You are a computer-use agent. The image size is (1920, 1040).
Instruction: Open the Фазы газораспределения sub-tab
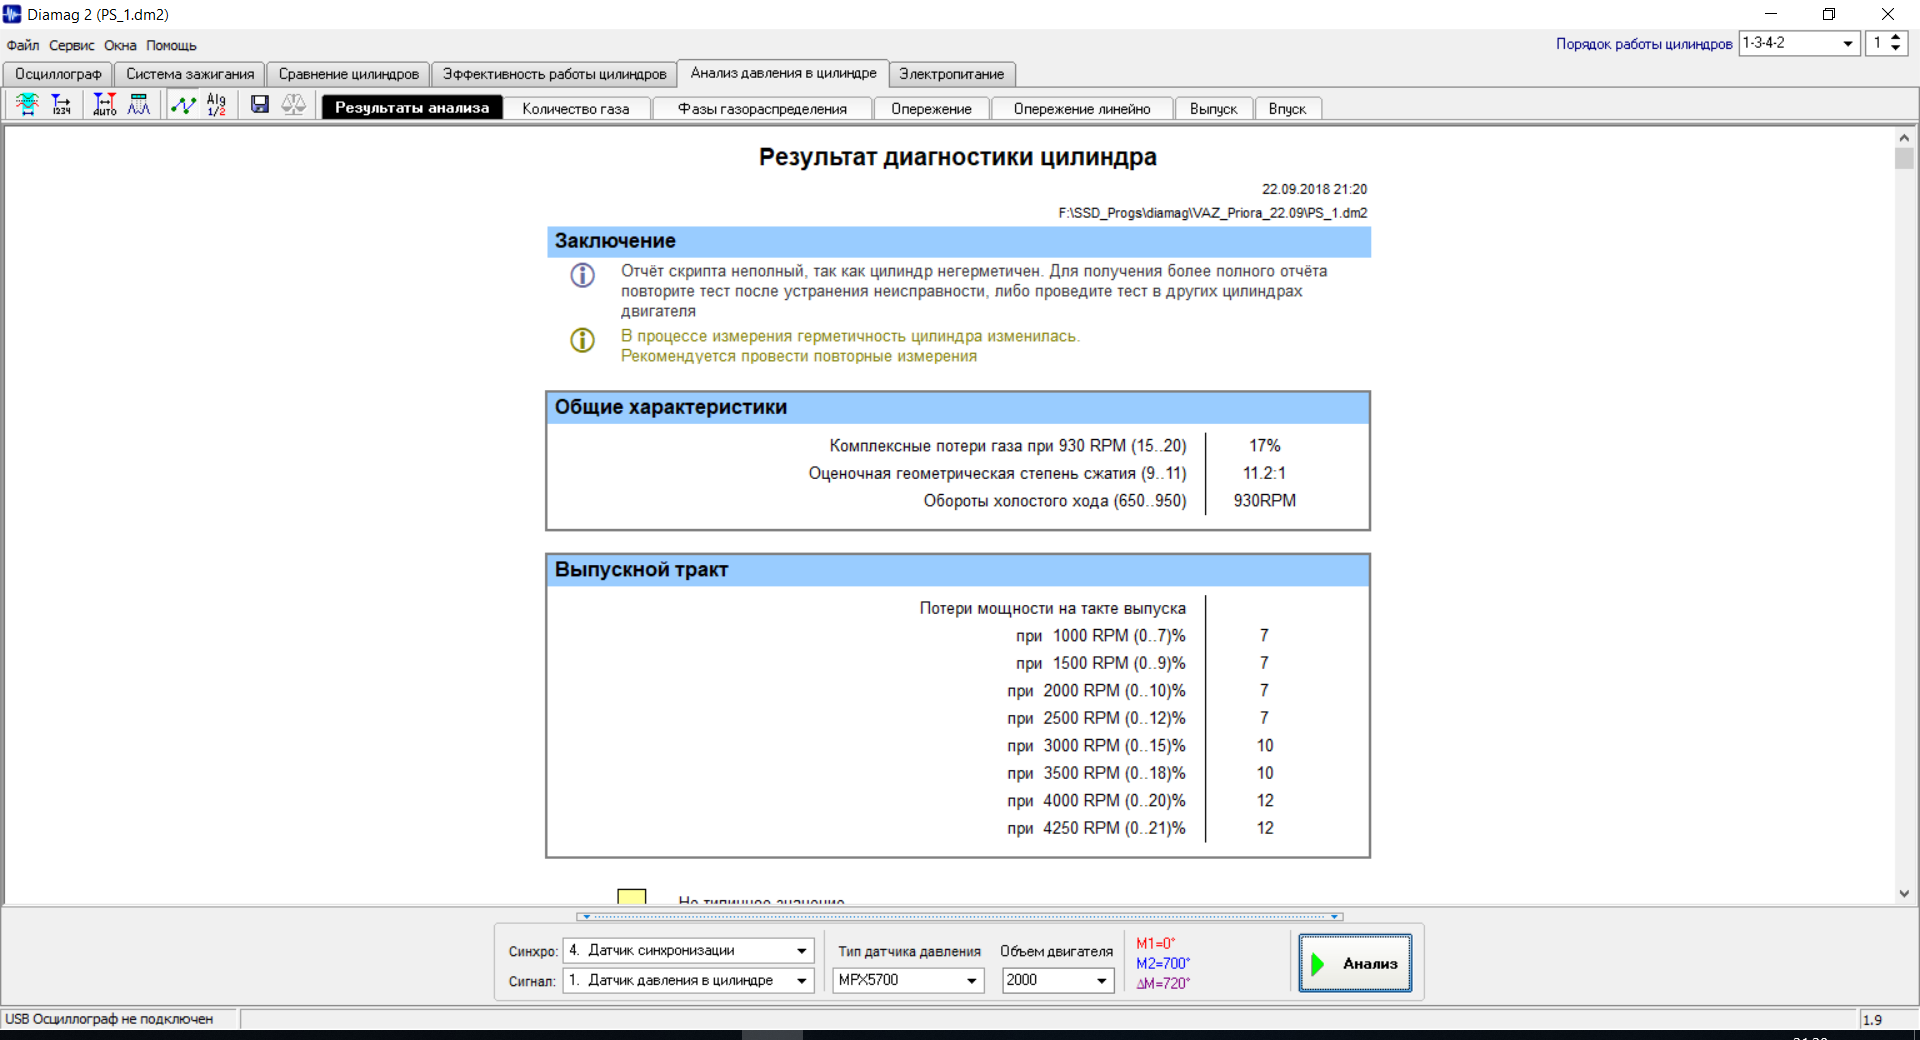pos(762,108)
